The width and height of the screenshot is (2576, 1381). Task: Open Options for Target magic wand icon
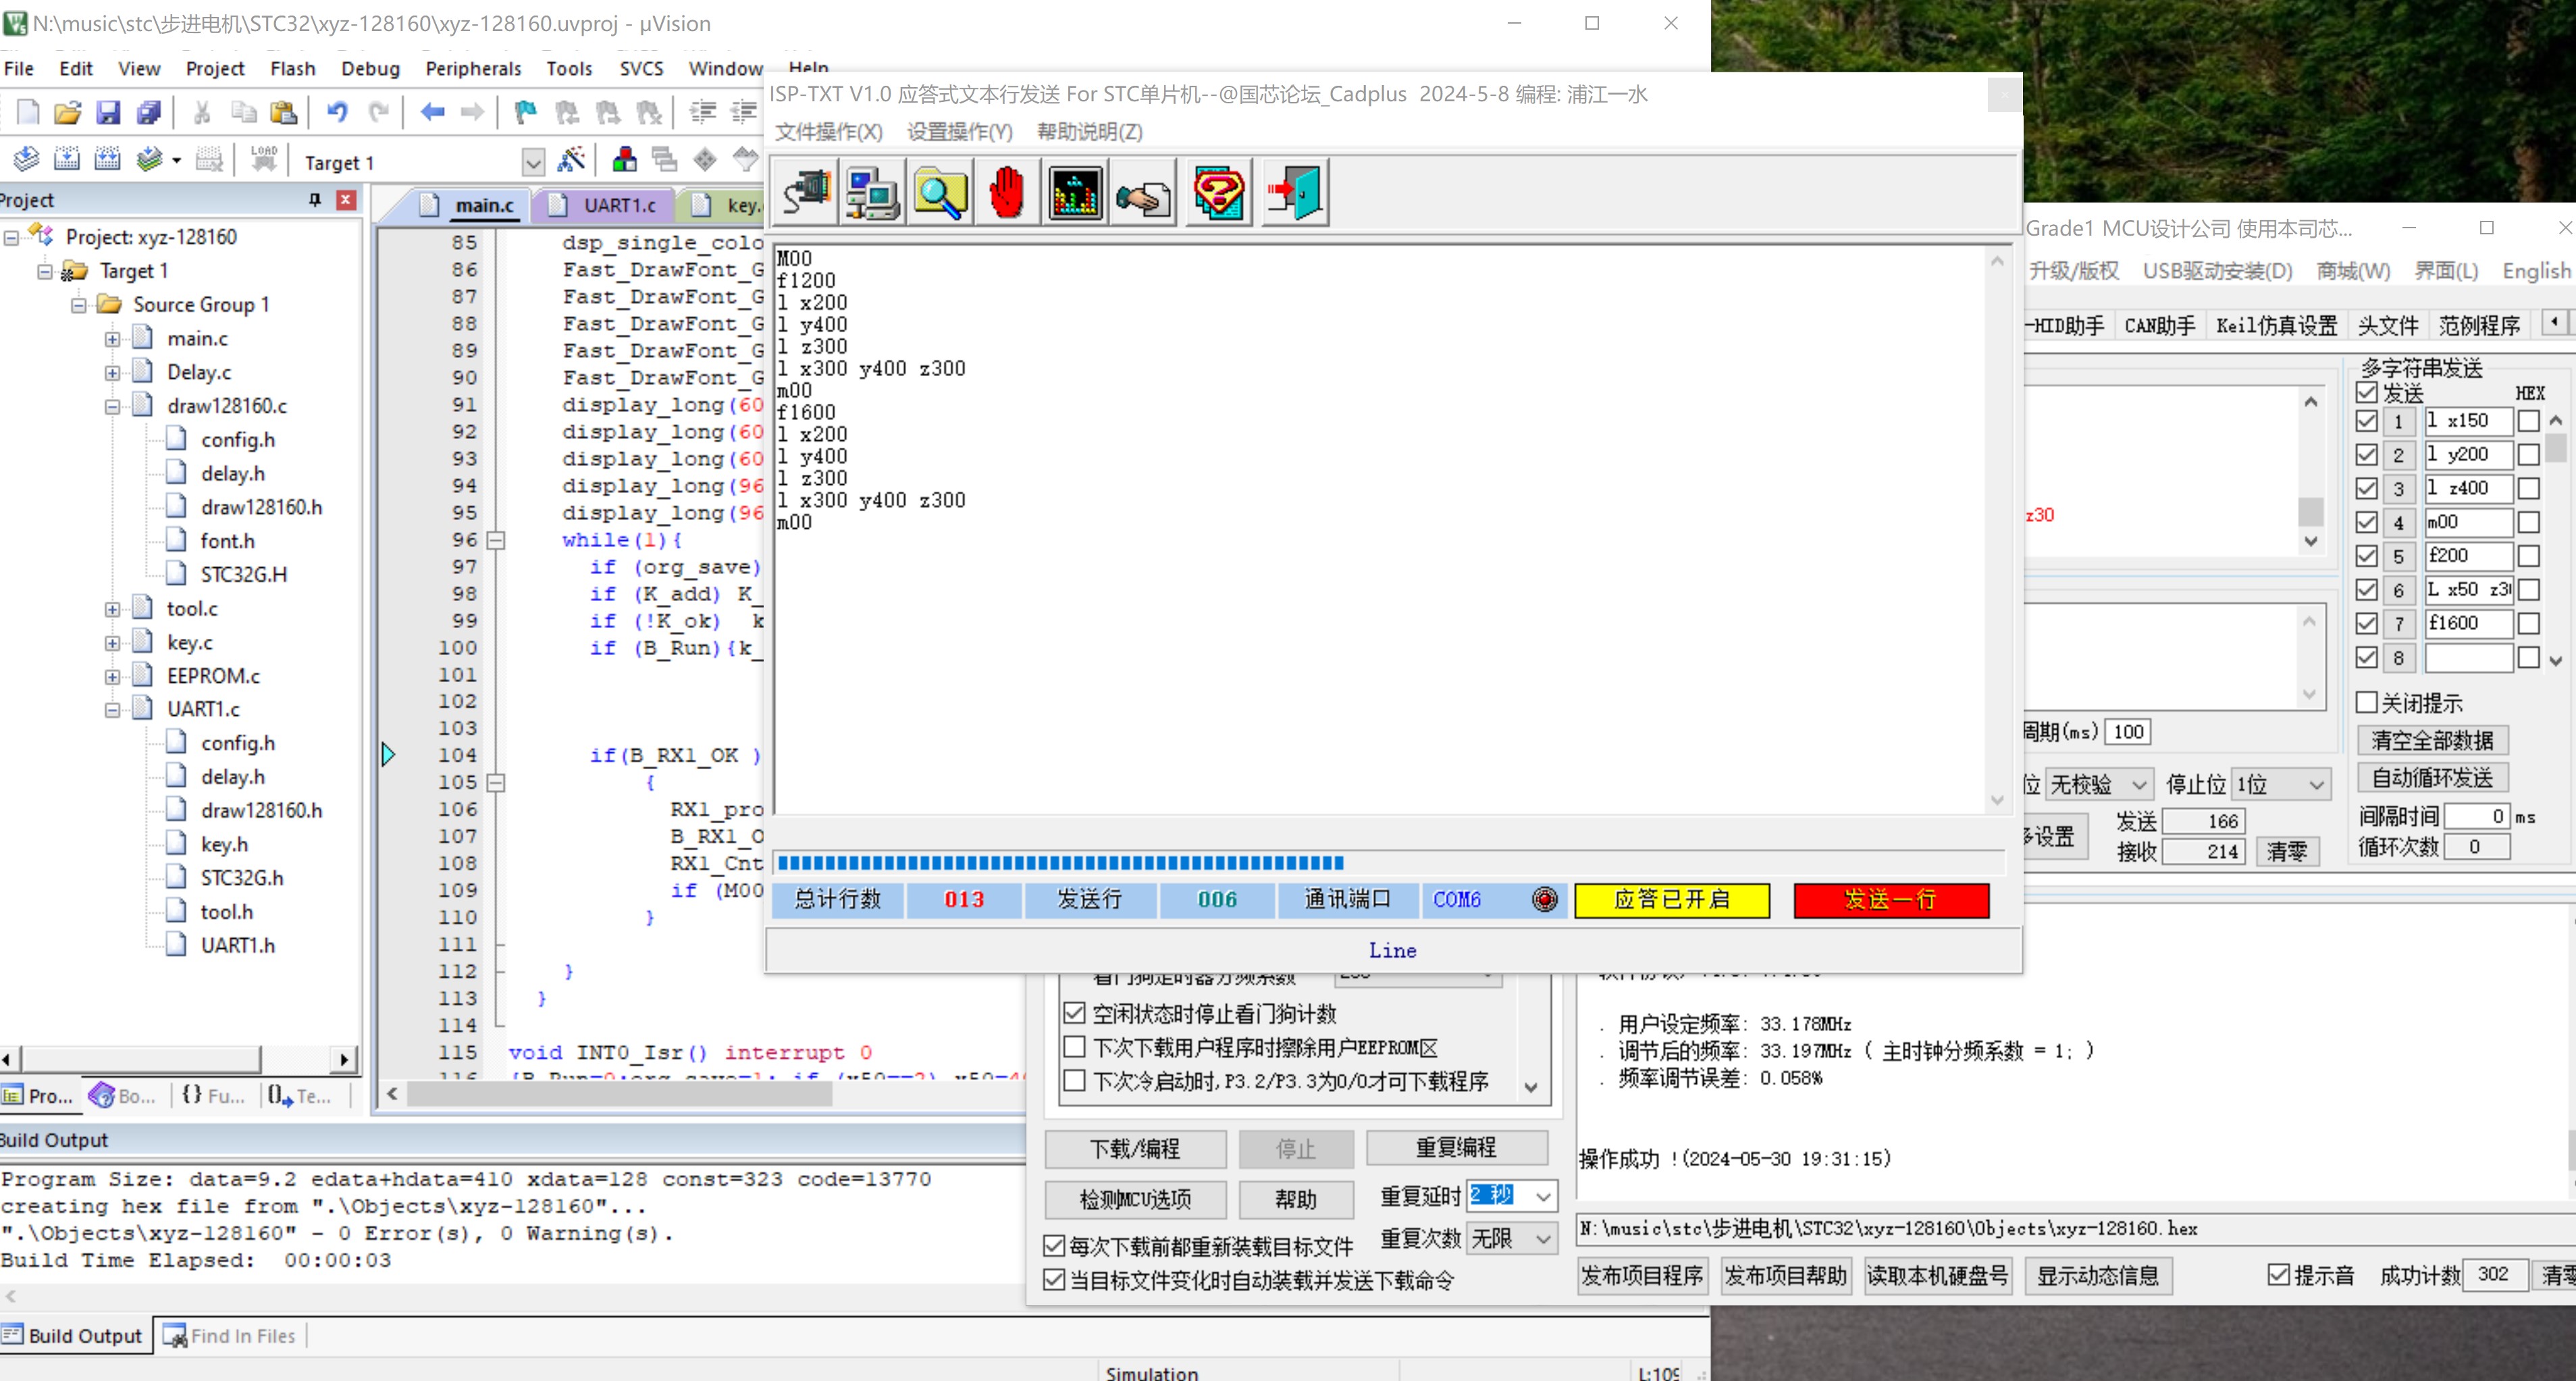coord(571,159)
